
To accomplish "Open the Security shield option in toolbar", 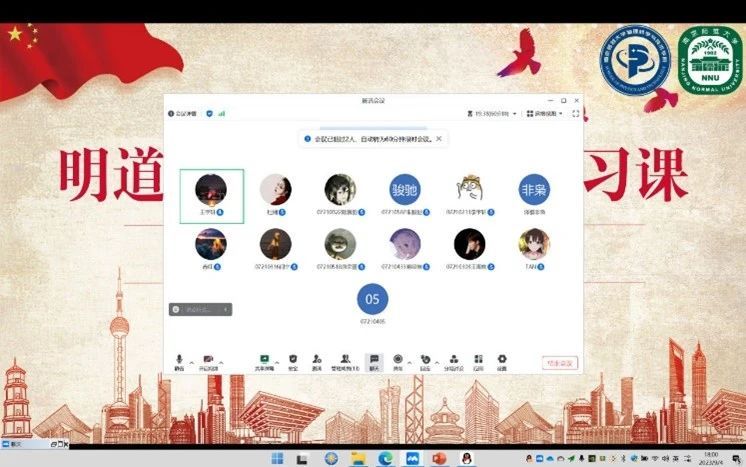I will pyautogui.click(x=292, y=360).
